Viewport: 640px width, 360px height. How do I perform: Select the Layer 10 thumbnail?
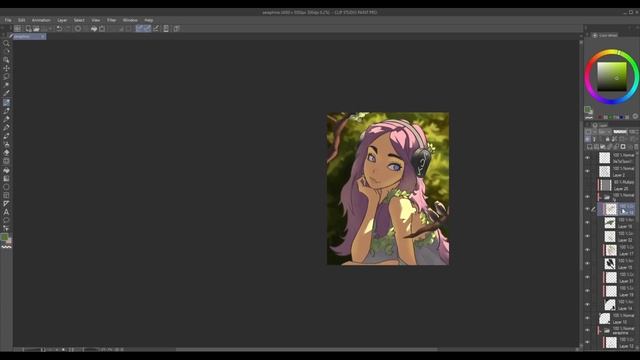(604, 318)
